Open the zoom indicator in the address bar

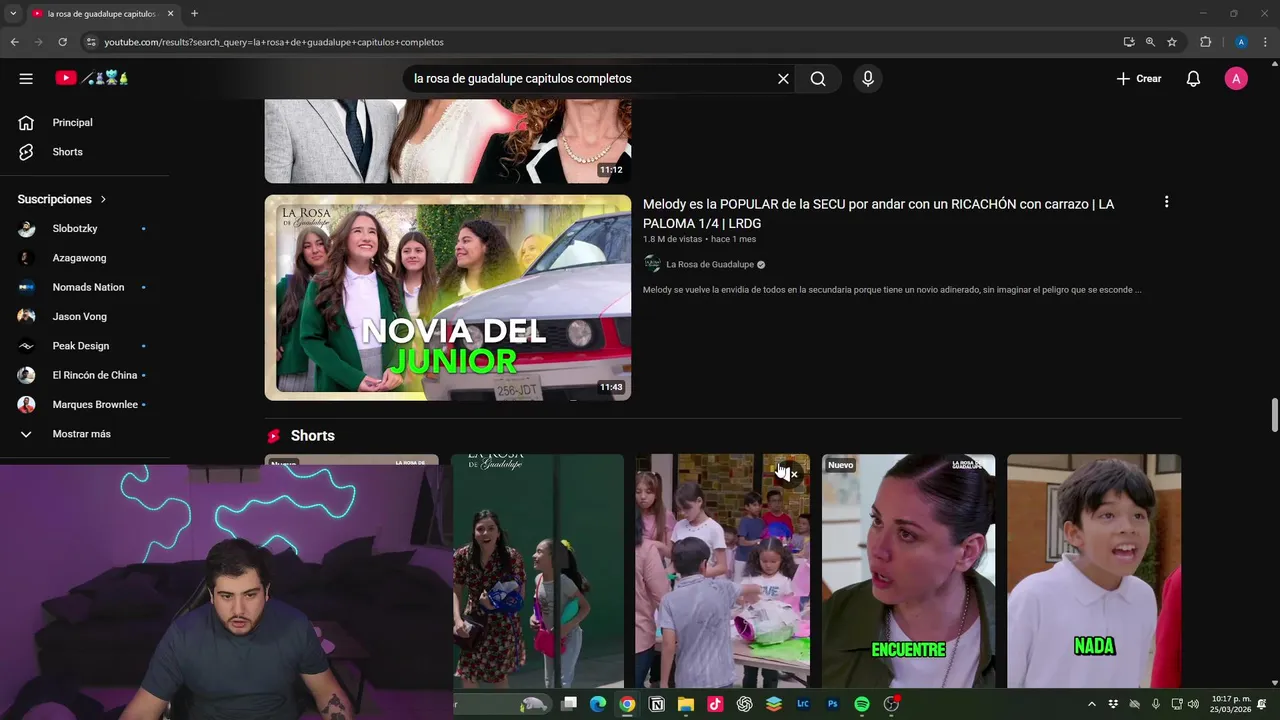point(1150,42)
